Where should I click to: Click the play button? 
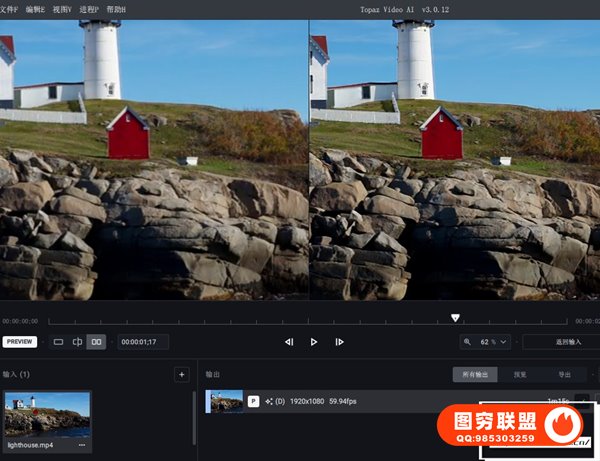pyautogui.click(x=314, y=342)
